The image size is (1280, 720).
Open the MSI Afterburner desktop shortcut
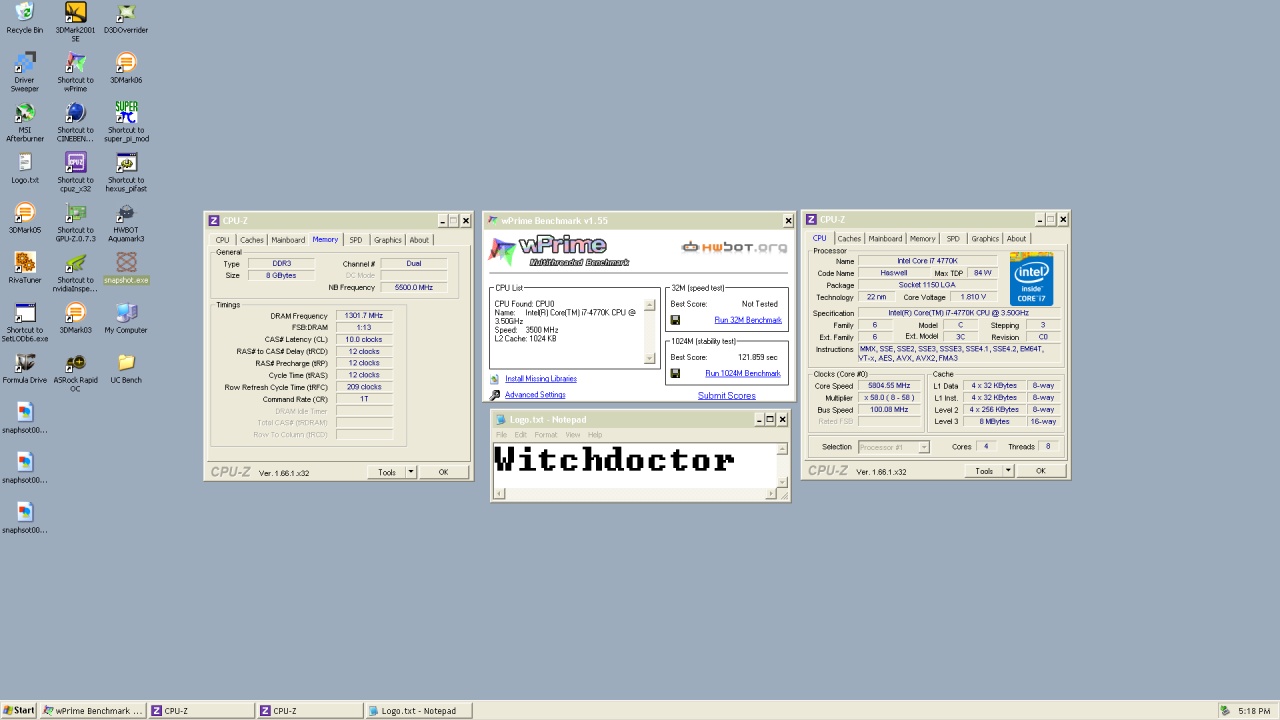25,114
